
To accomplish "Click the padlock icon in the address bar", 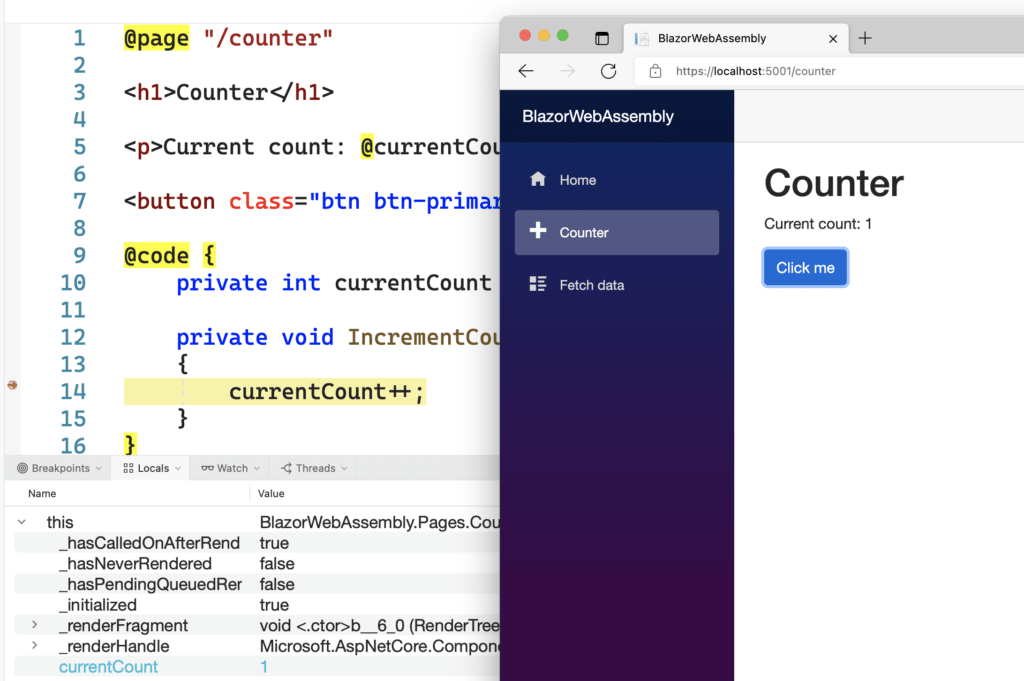I will 654,71.
